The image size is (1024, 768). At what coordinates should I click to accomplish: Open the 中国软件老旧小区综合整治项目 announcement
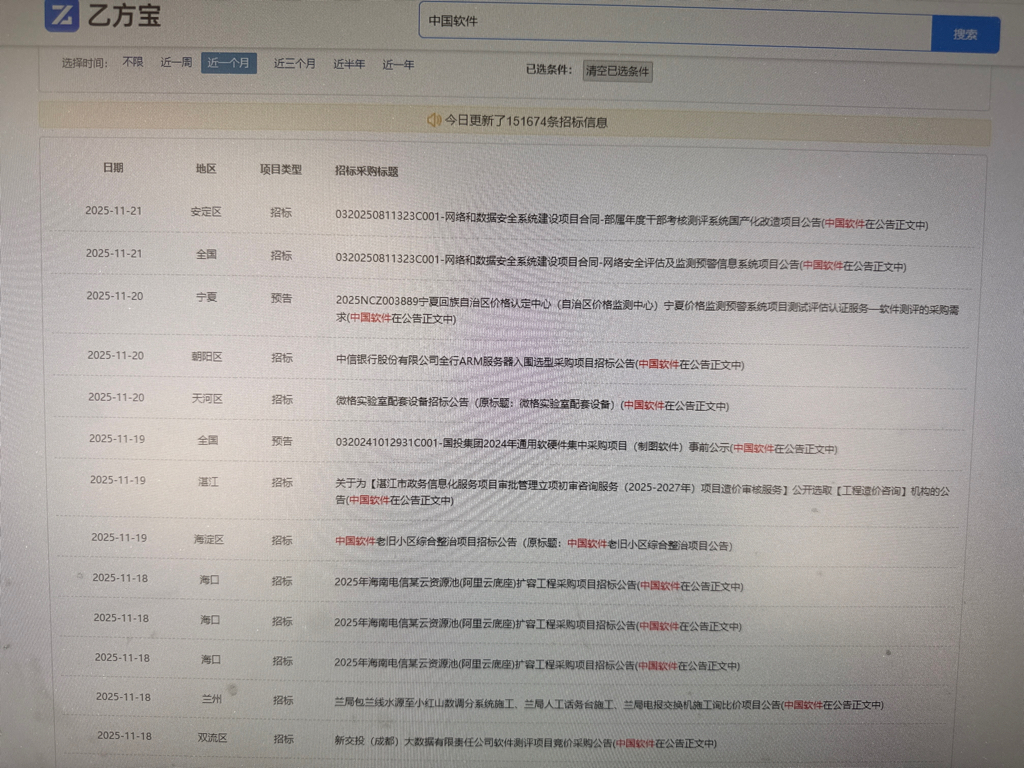(x=533, y=543)
